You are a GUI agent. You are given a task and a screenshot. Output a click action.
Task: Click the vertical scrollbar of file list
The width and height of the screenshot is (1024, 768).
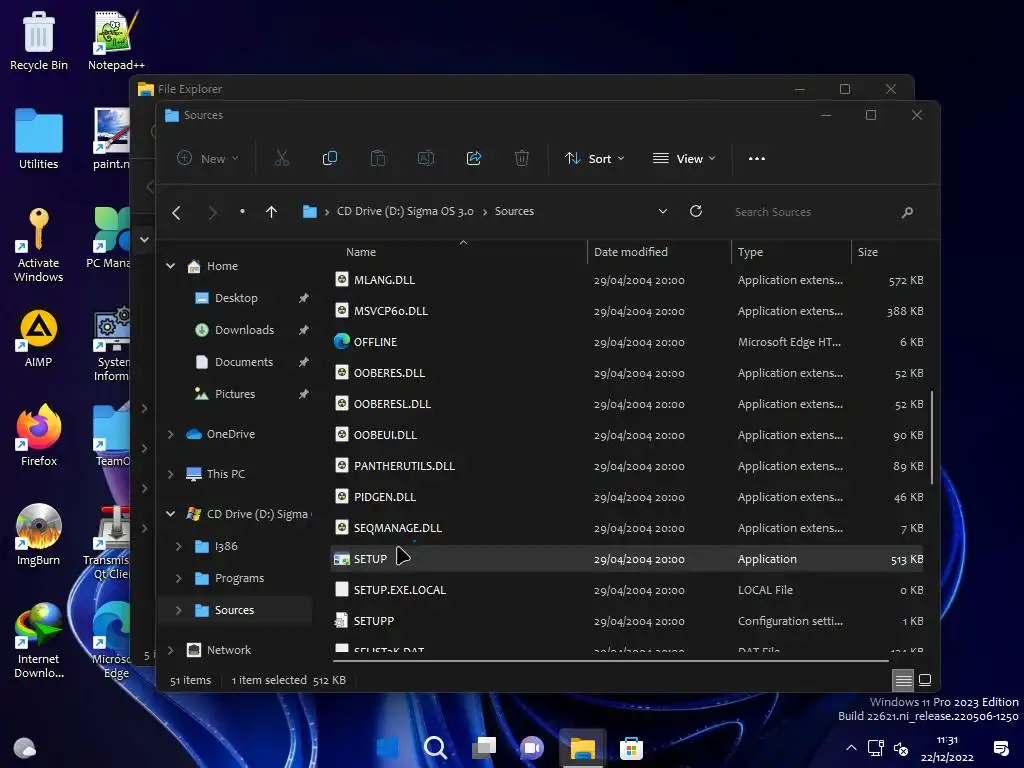pyautogui.click(x=932, y=438)
